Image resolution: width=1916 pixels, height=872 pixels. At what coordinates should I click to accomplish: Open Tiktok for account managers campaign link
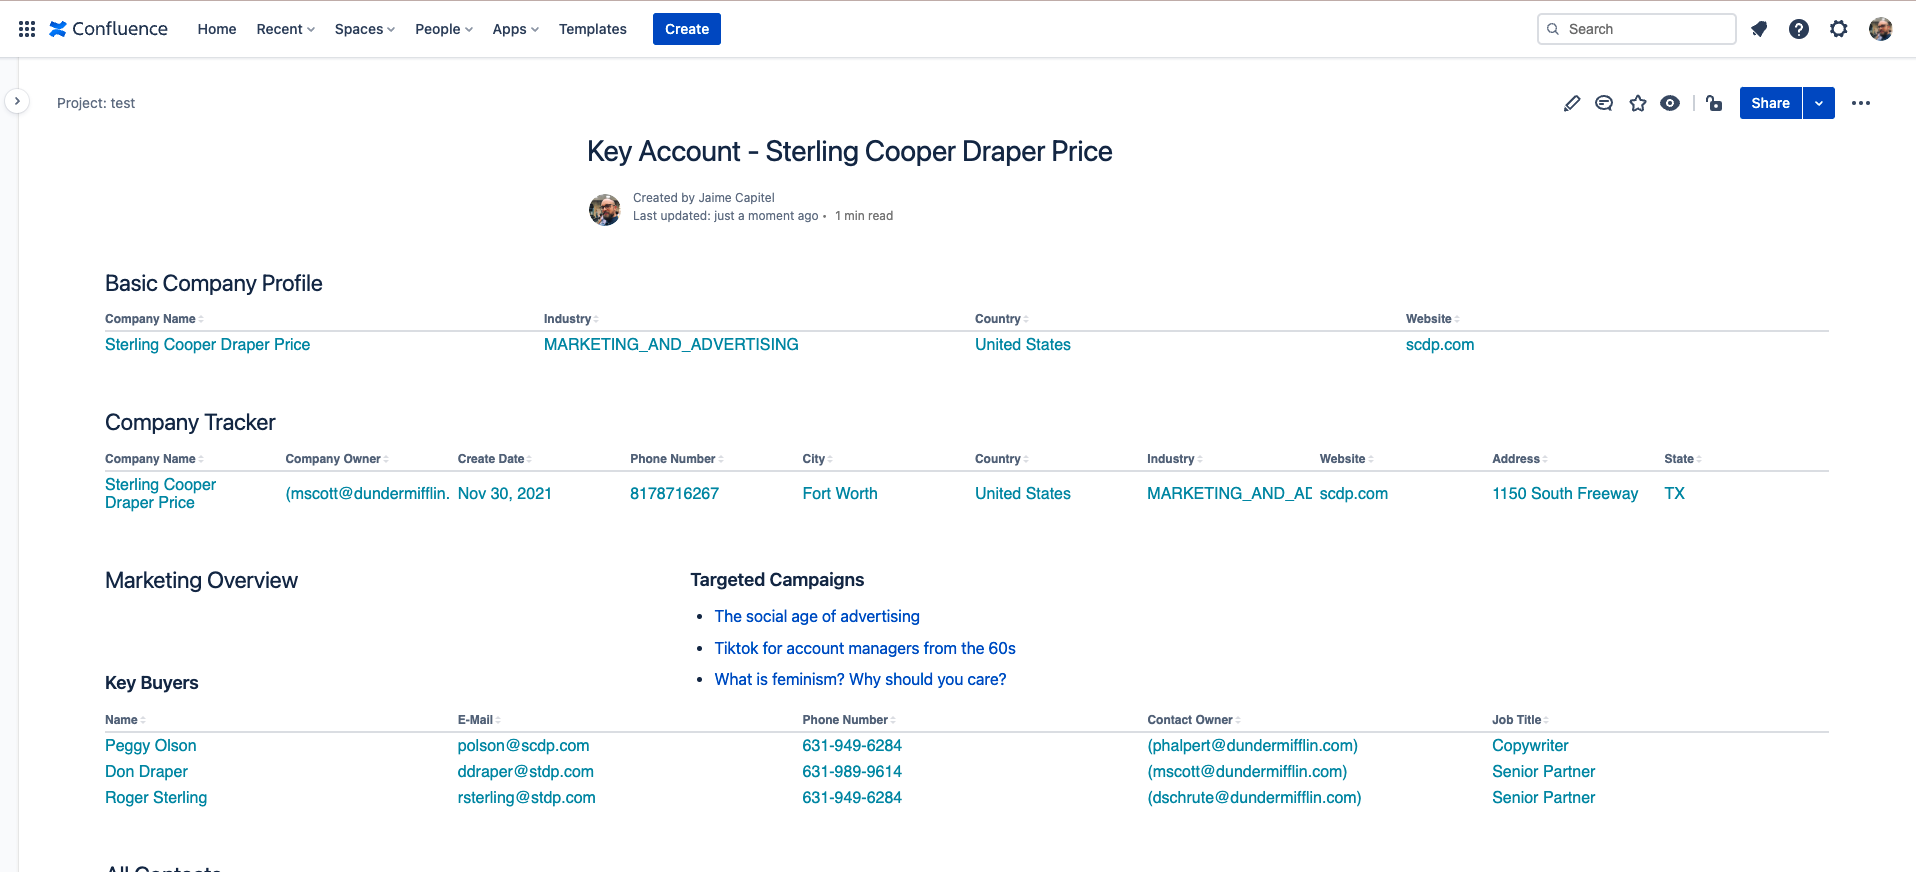click(865, 648)
